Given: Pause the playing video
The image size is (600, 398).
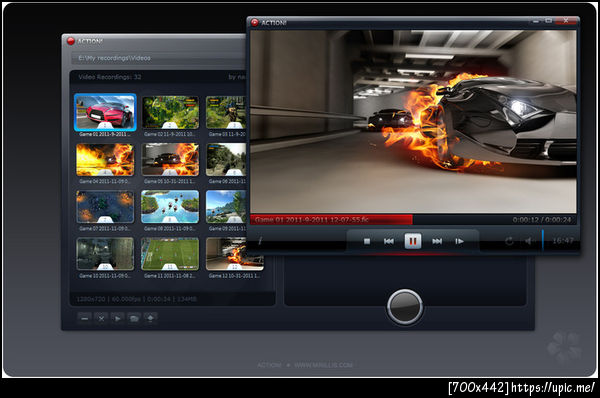Looking at the screenshot, I should 413,241.
